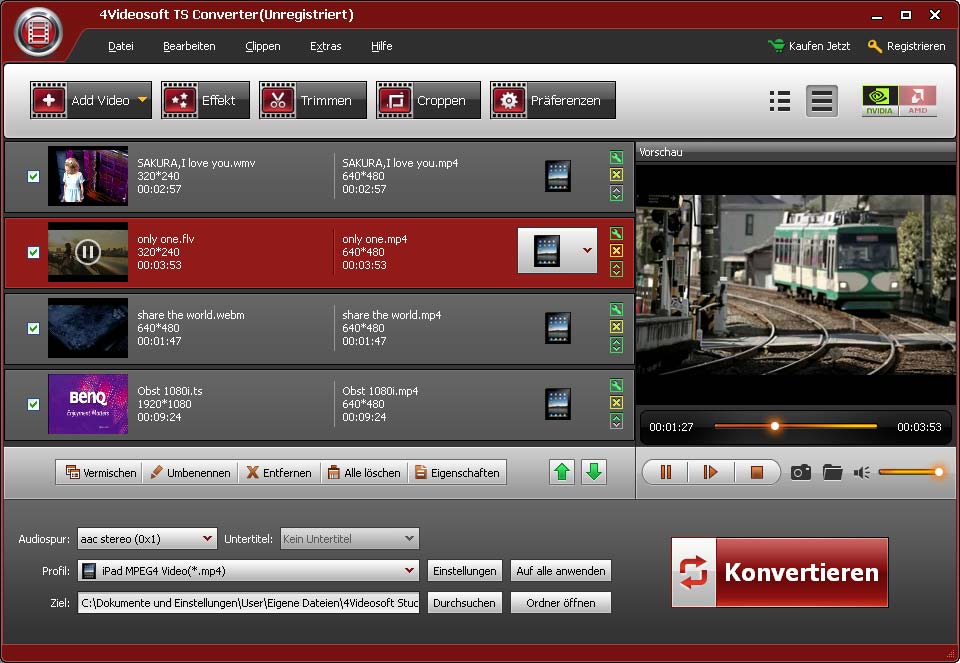Deselect the Obst 1080i.ts file checkbox
960x663 pixels.
click(x=33, y=404)
